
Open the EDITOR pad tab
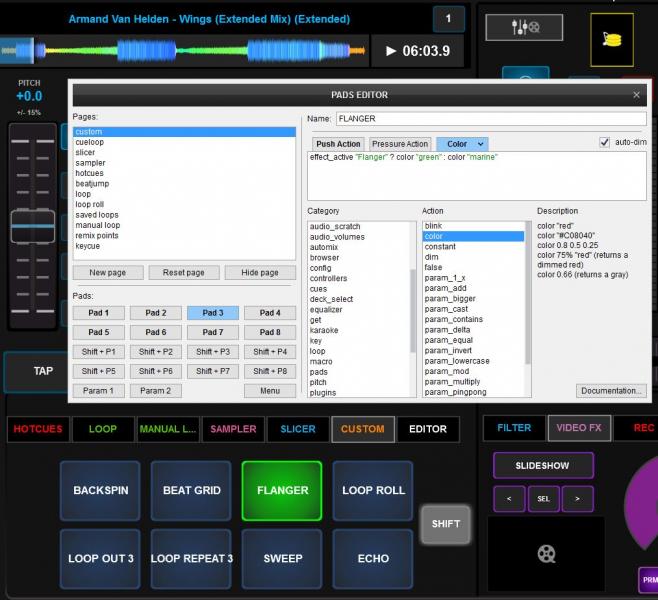428,429
